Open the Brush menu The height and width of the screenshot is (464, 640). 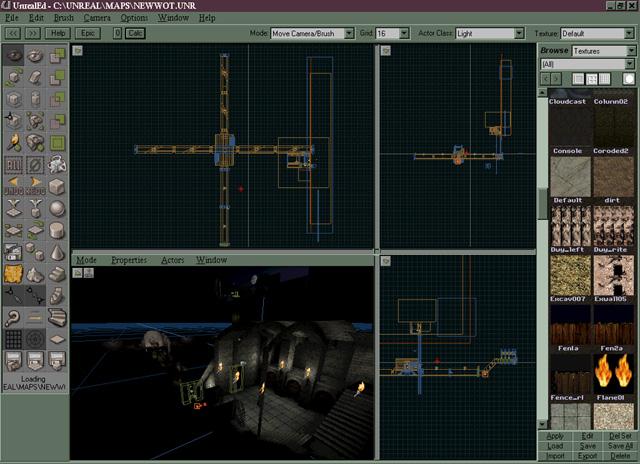coord(63,18)
